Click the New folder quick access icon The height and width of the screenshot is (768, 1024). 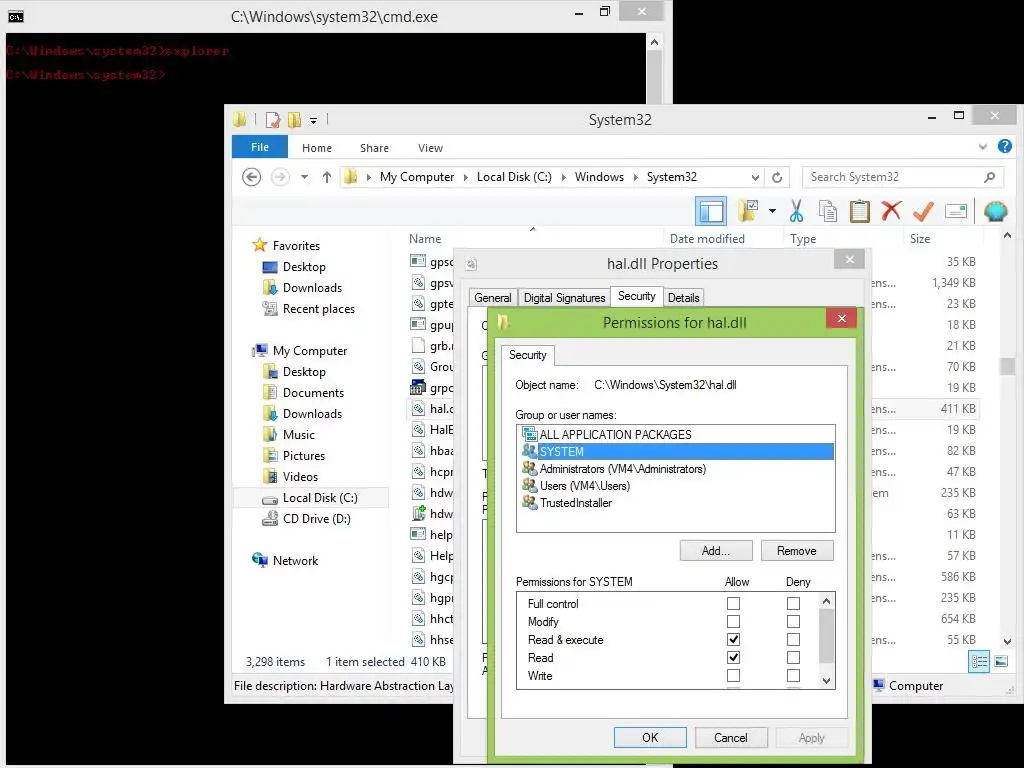295,120
